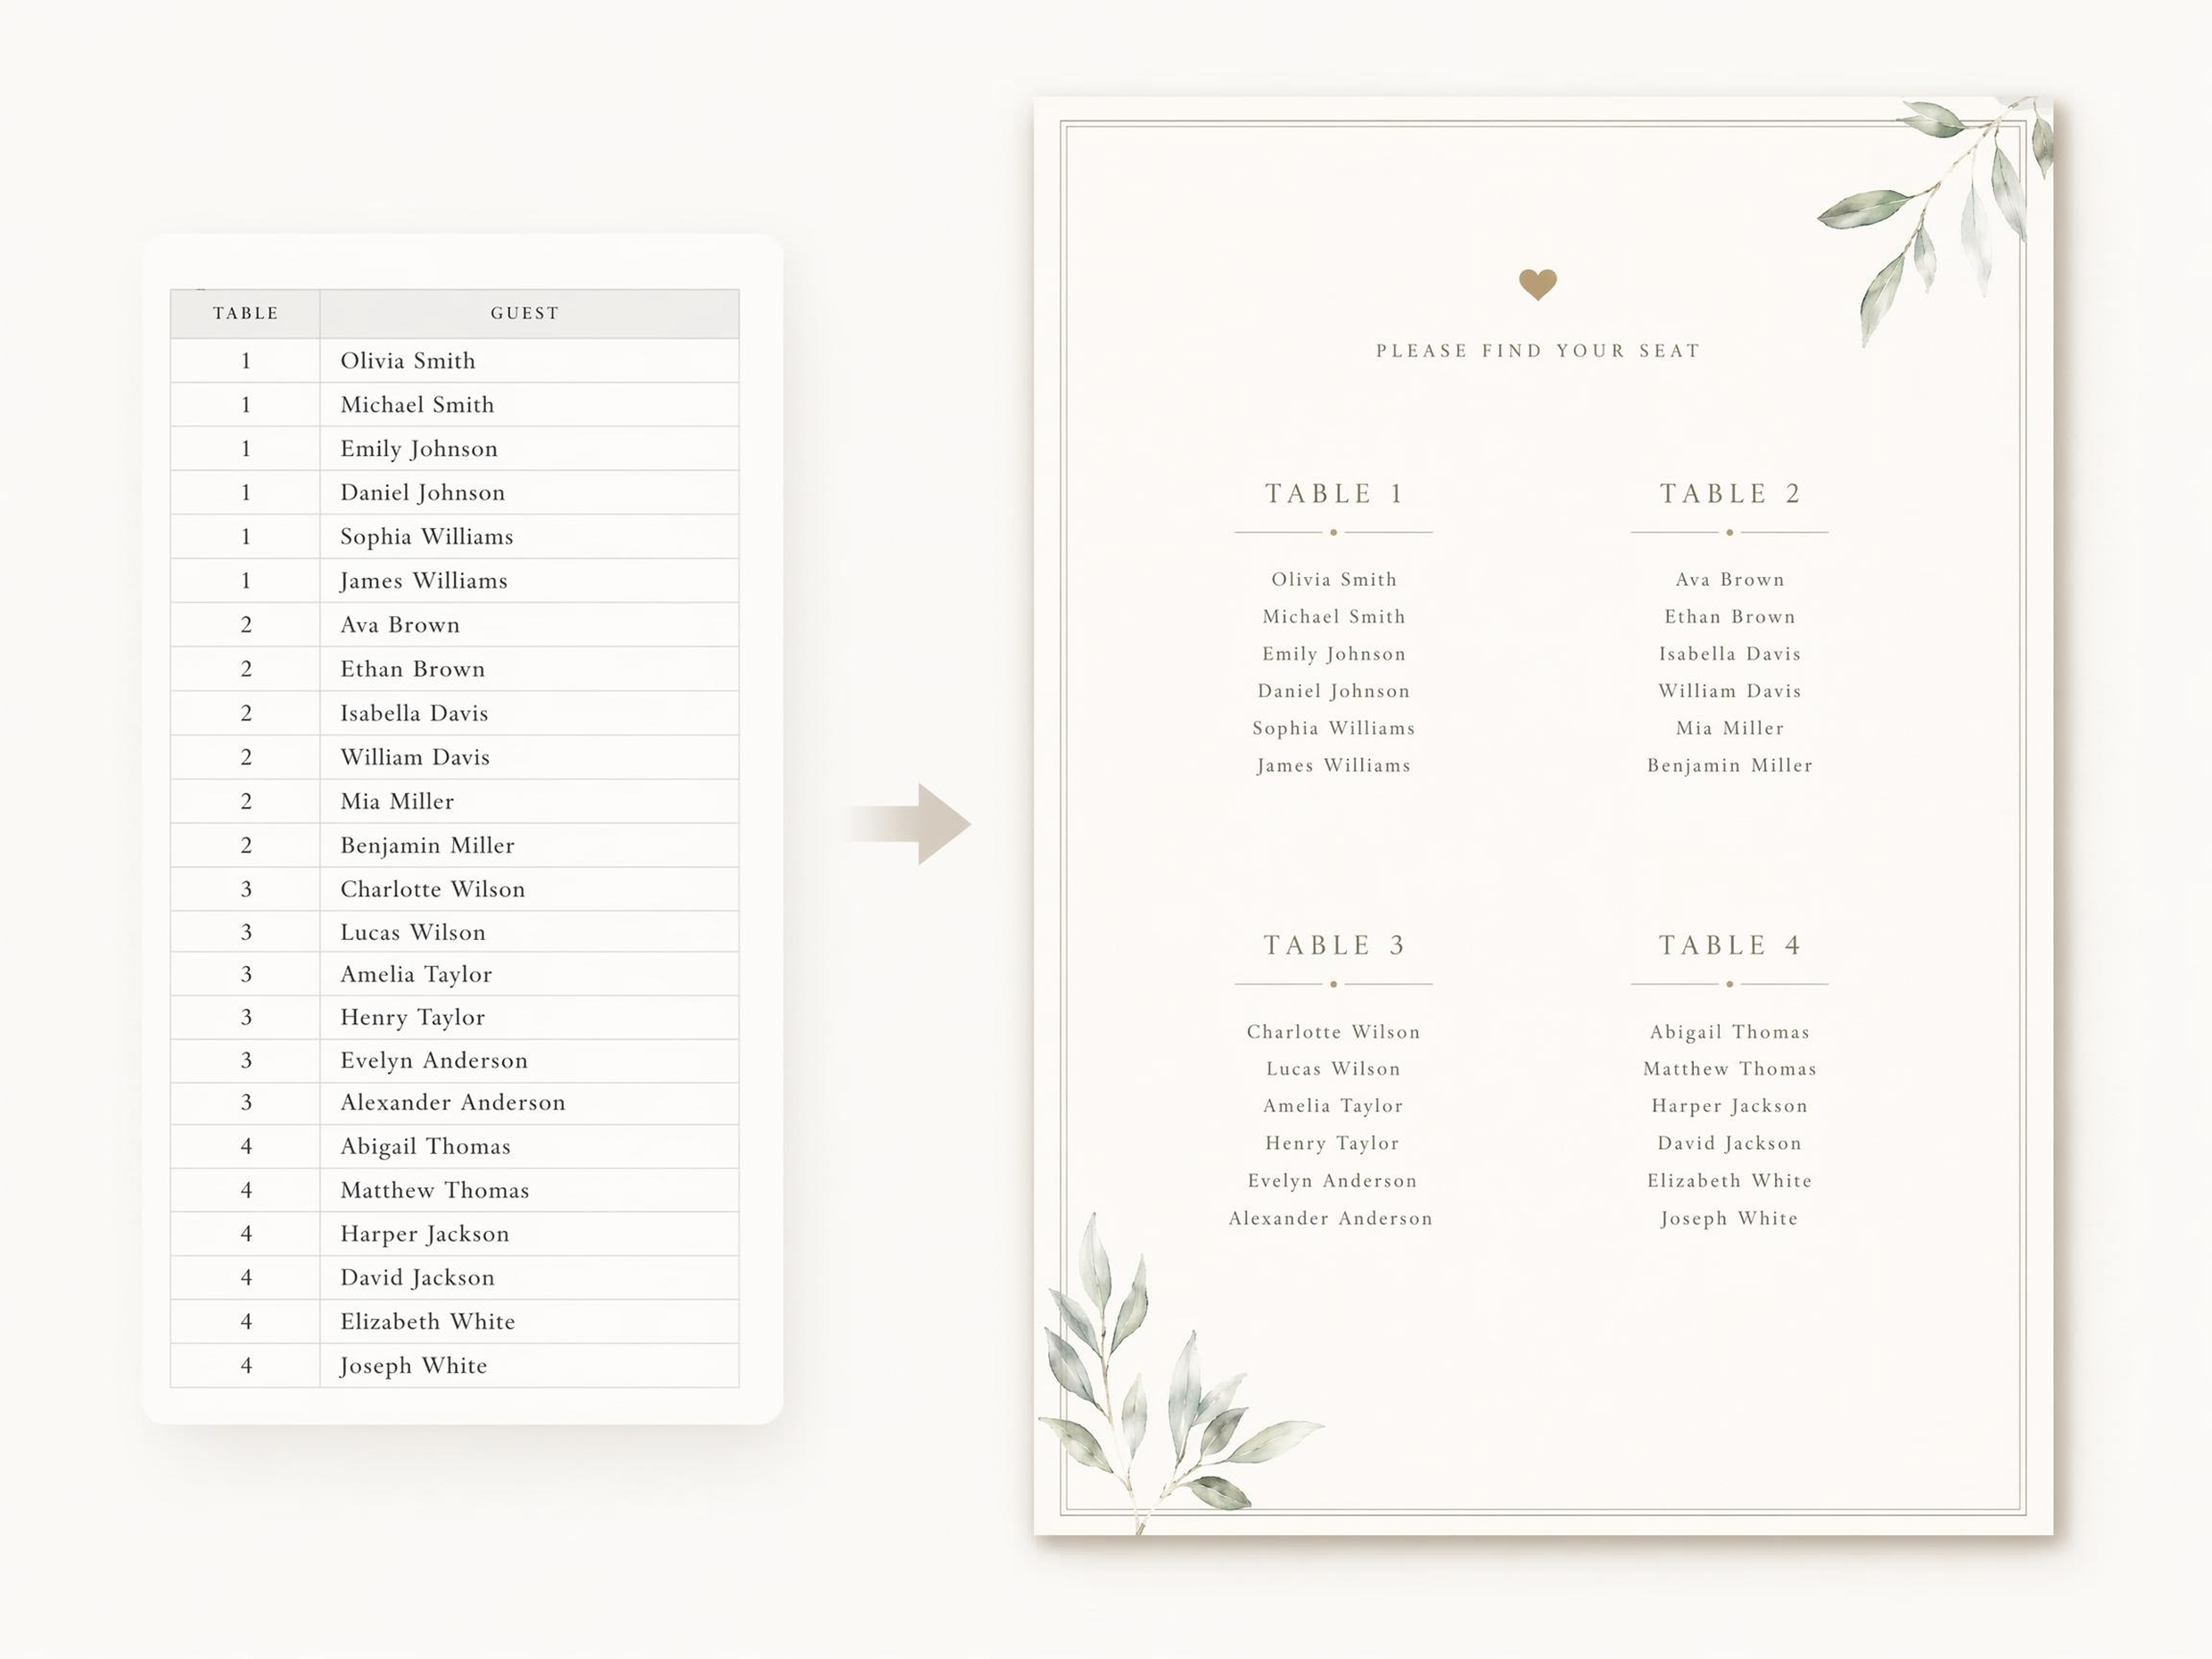
Task: Click Benjamin Miller in the spreadsheet list
Action: click(427, 844)
